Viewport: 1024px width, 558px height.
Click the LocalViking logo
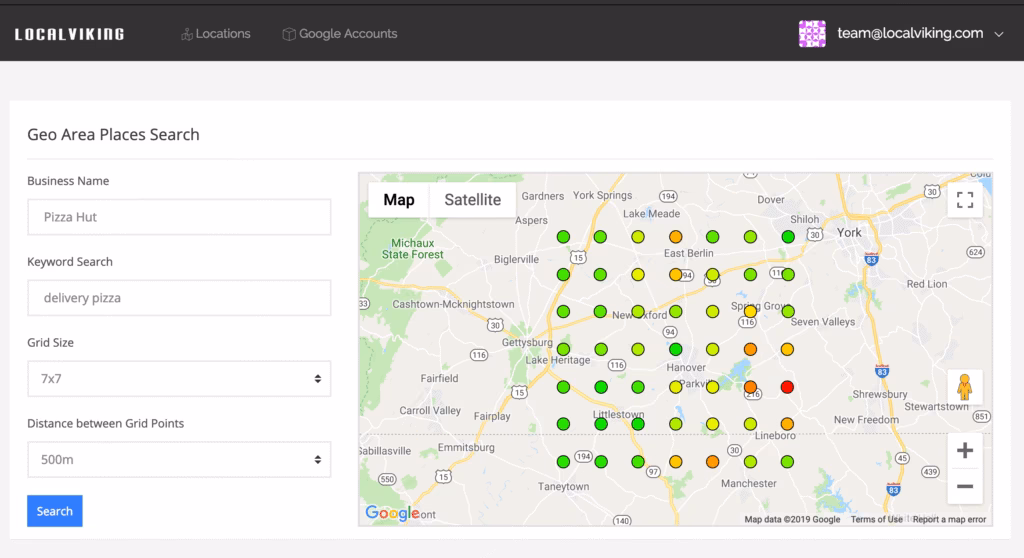coord(69,34)
